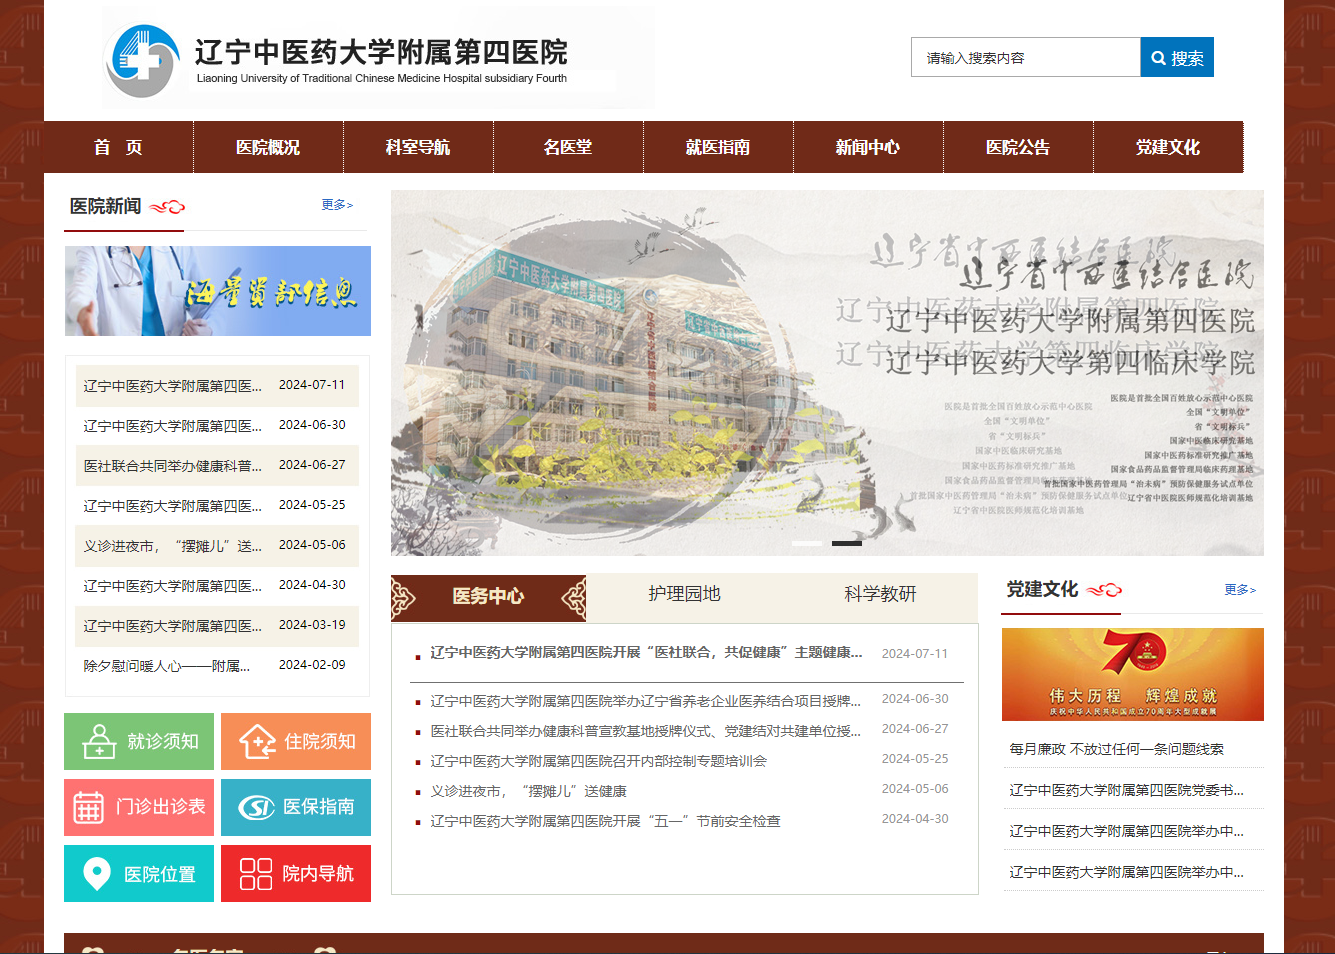1335x954 pixels.
Task: Open 门诊出诊表 calendar icon tile
Action: (x=139, y=807)
